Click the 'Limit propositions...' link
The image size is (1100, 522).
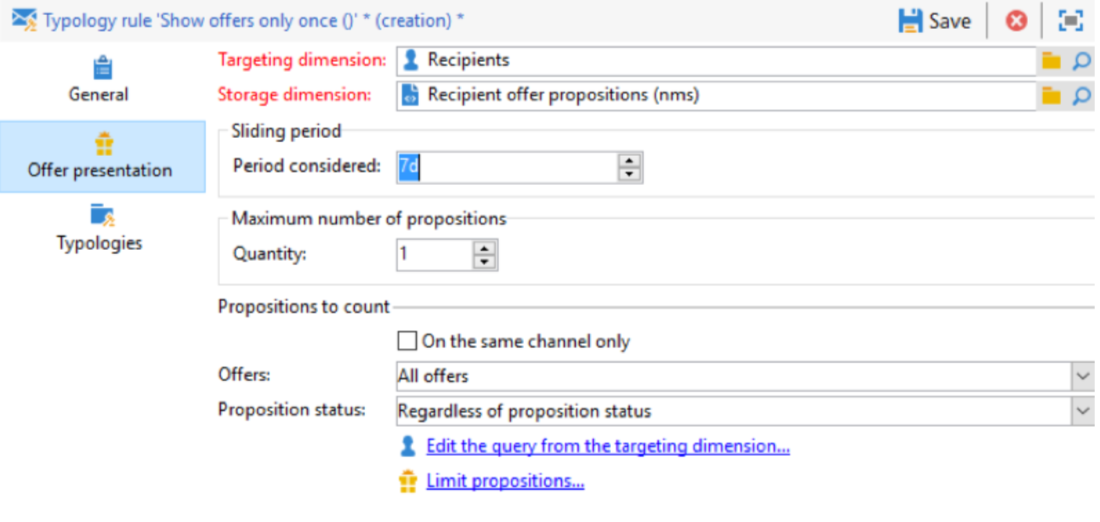505,481
